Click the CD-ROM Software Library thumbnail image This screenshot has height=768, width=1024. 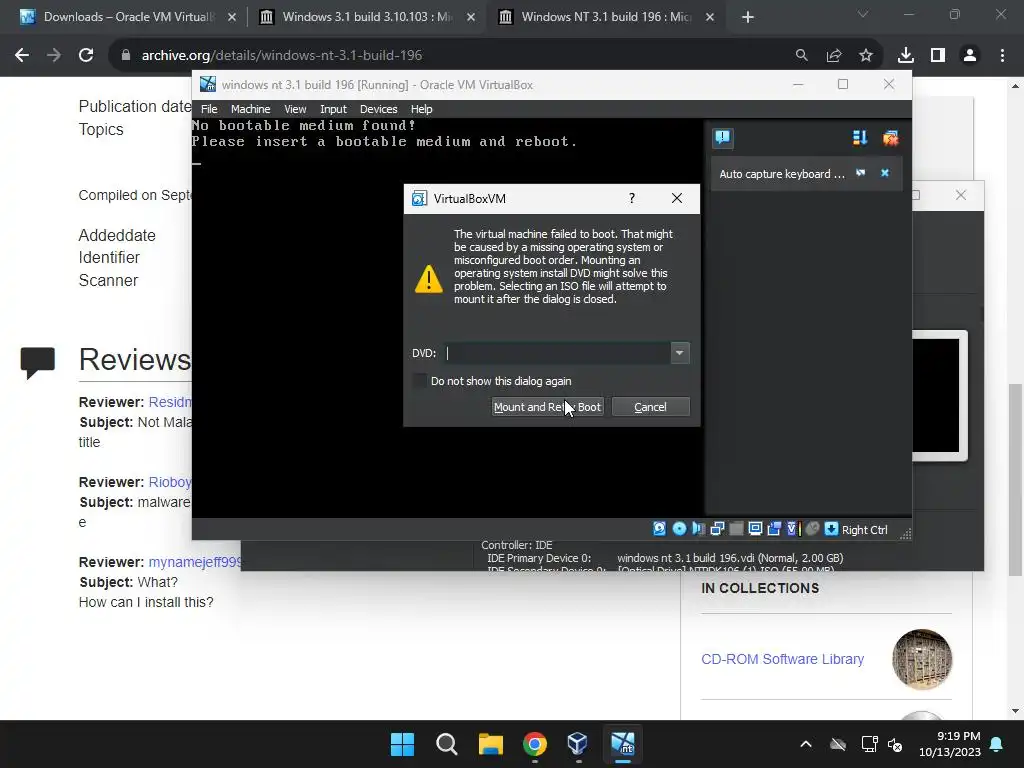[x=921, y=659]
